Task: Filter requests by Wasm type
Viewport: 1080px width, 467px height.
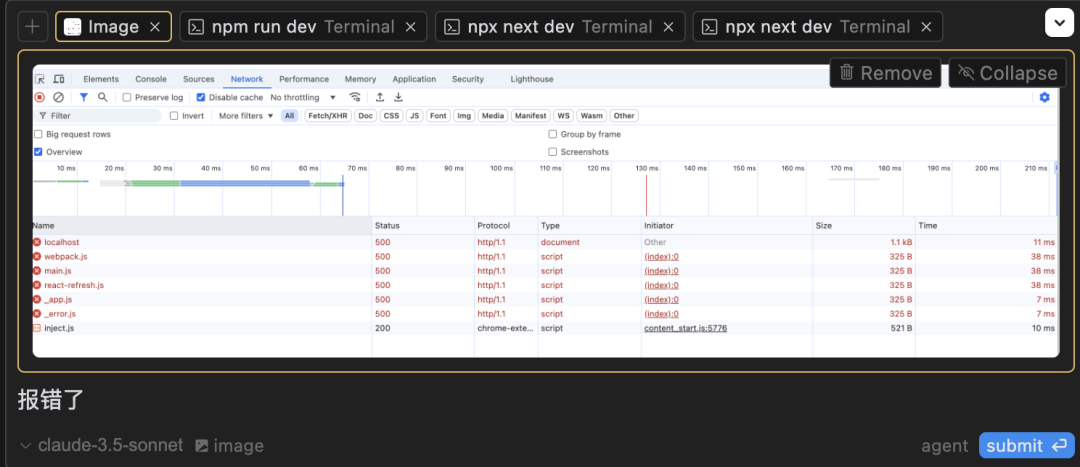Action: (592, 116)
